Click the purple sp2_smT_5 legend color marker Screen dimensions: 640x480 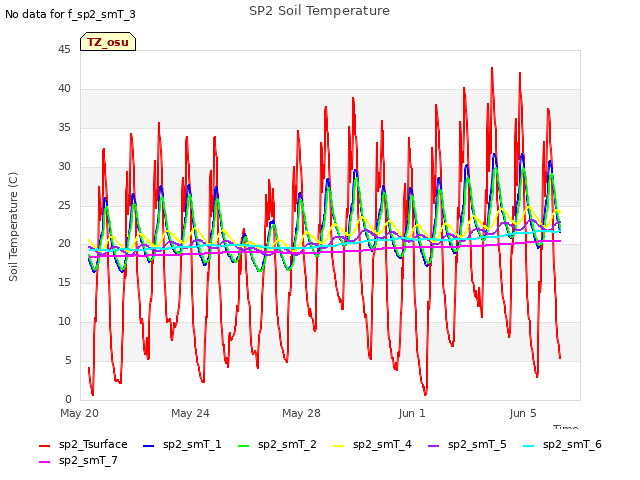point(433,446)
